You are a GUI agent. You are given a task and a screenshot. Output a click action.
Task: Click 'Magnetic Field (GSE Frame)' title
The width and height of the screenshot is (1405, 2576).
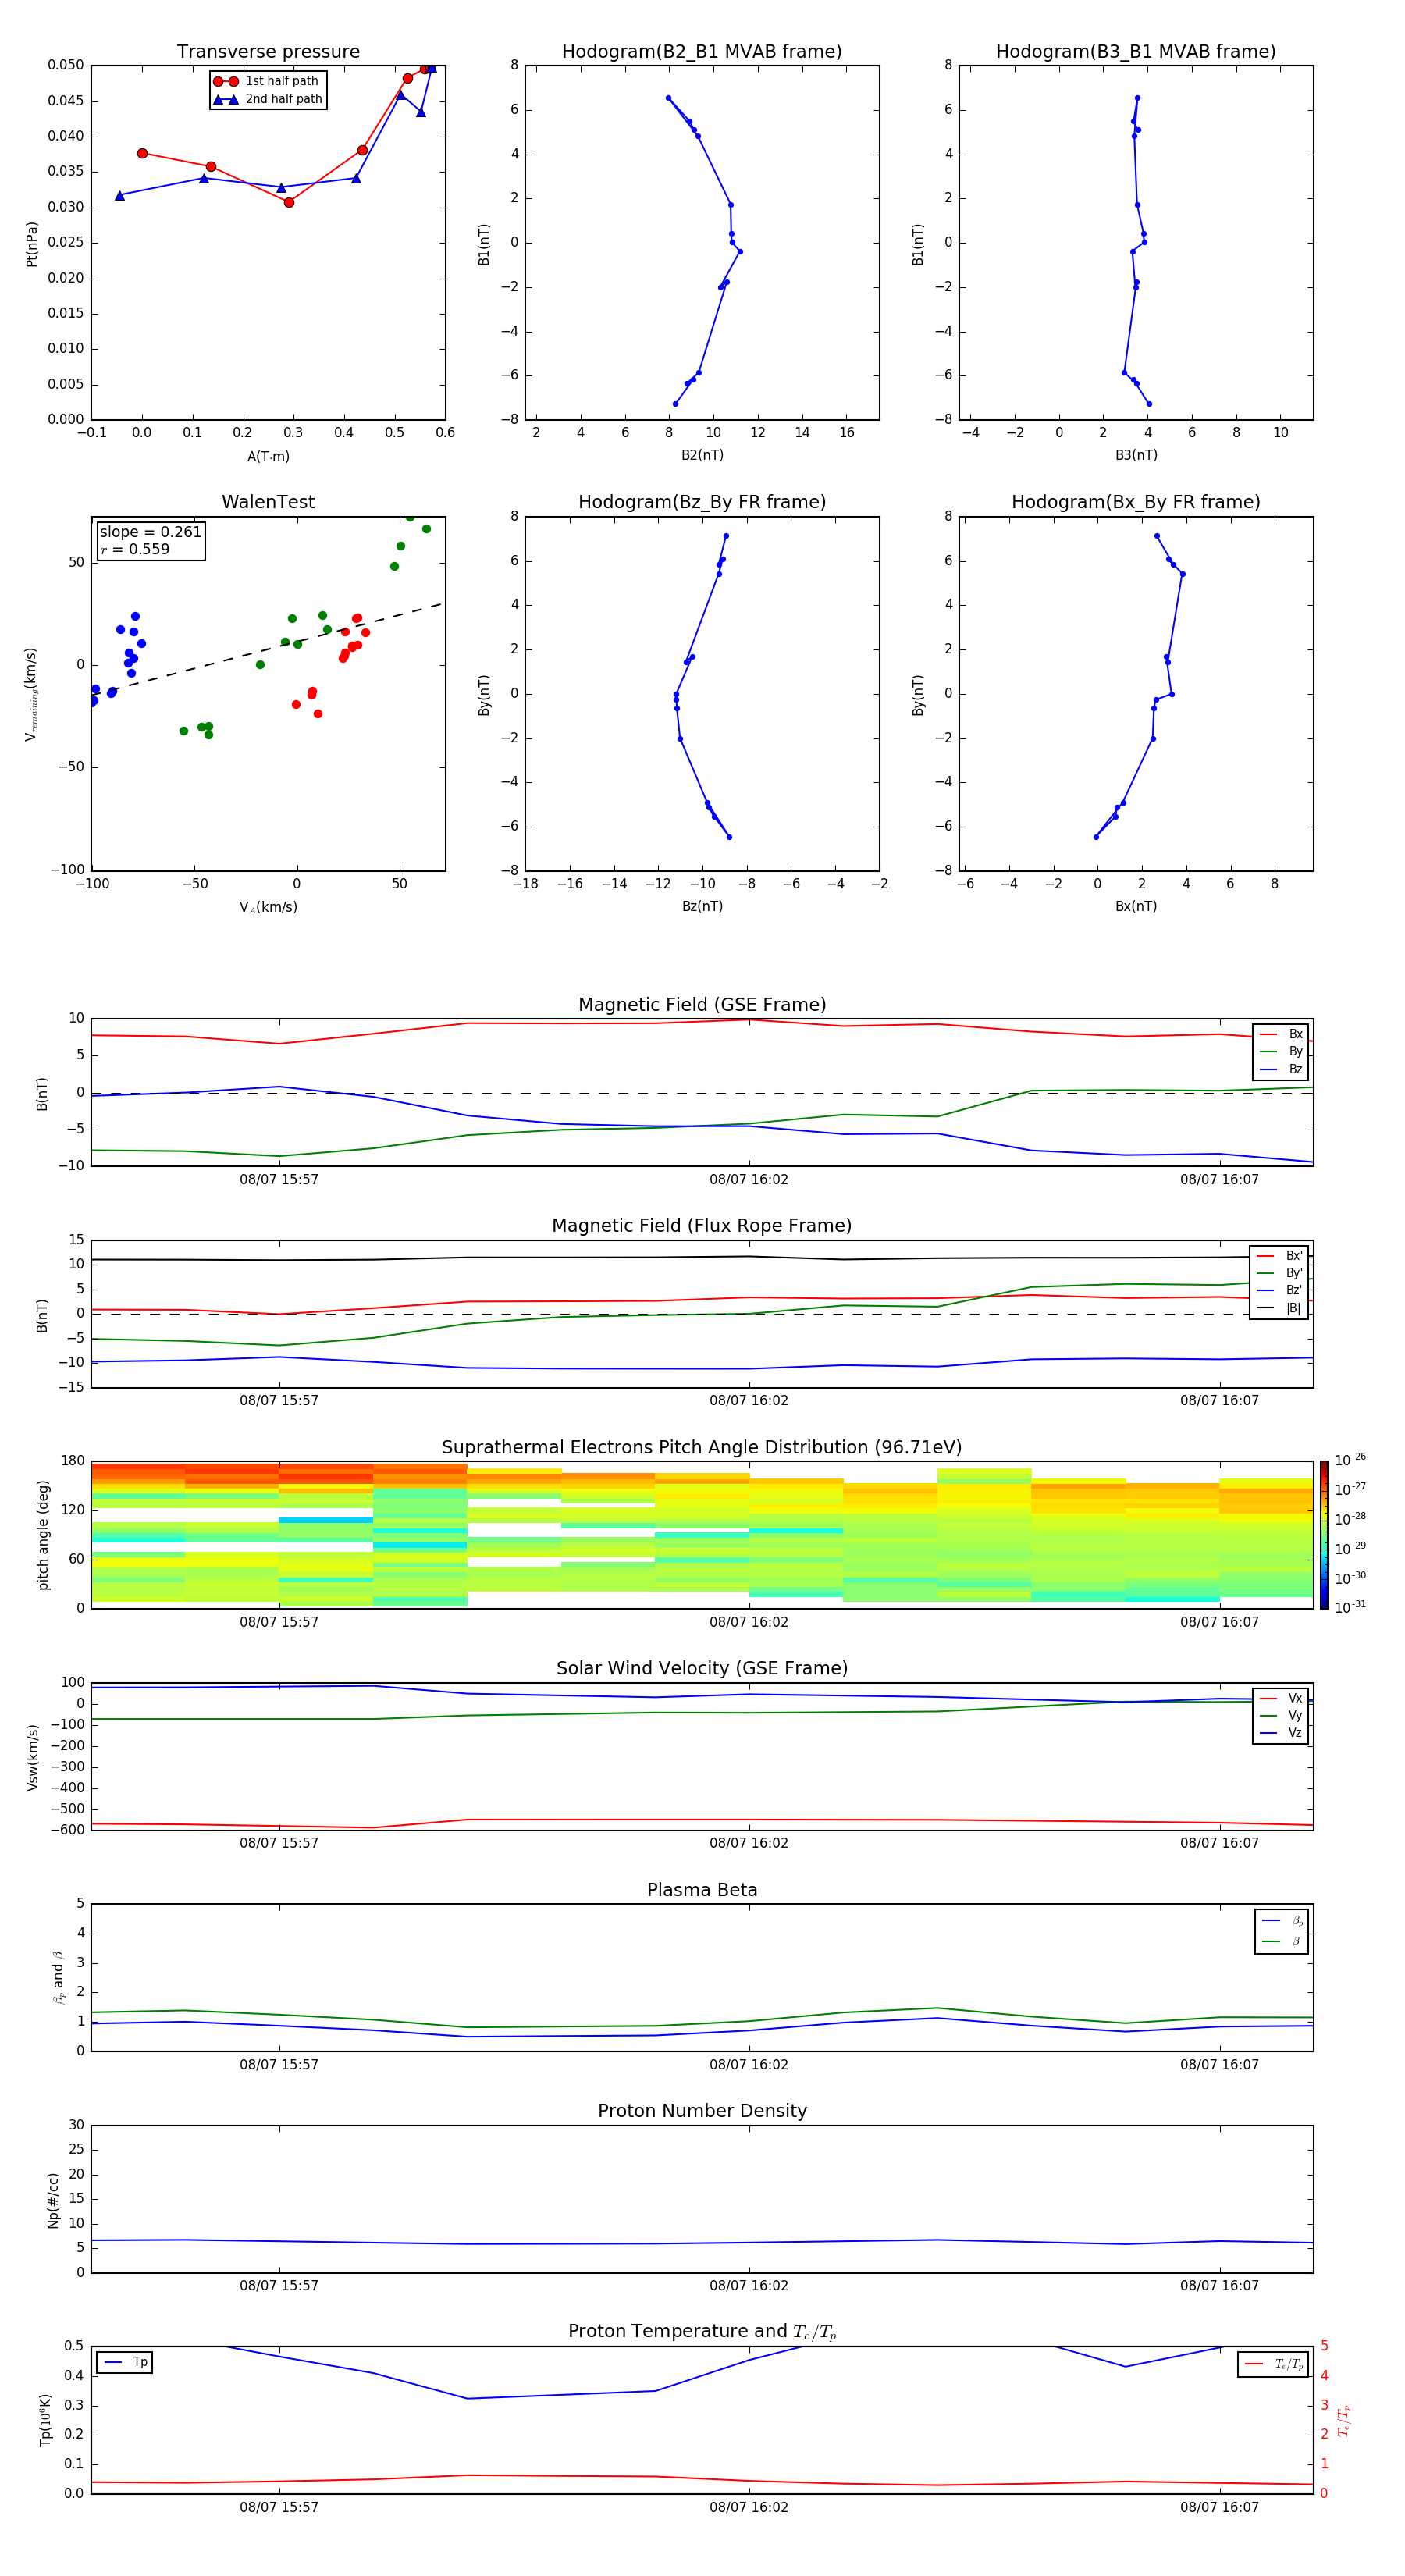point(702,1005)
